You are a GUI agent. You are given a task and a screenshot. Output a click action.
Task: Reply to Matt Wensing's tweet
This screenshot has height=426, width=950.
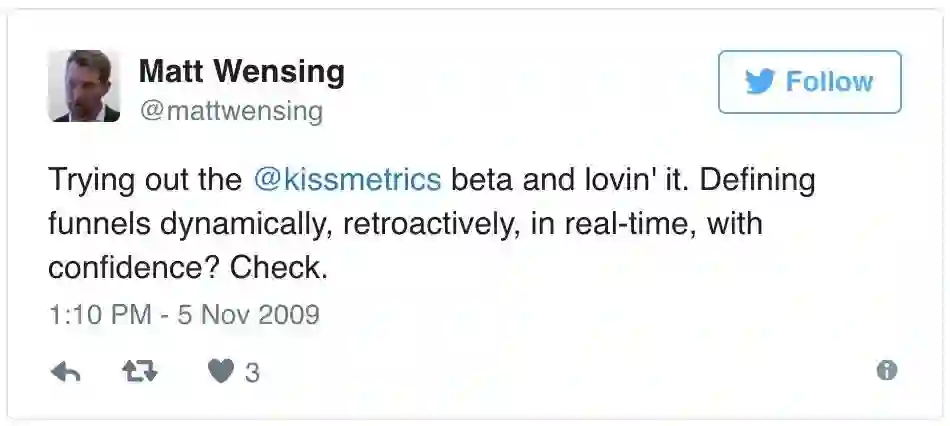tap(65, 372)
